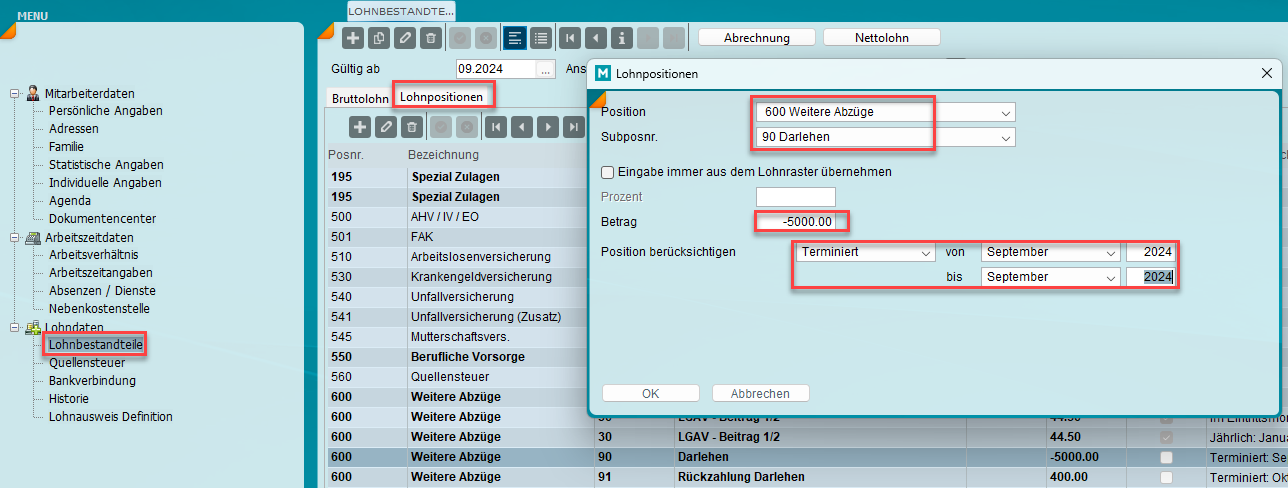The image size is (1288, 488).
Task: Add a new Lohnposition with the plus icon
Action: click(x=360, y=127)
